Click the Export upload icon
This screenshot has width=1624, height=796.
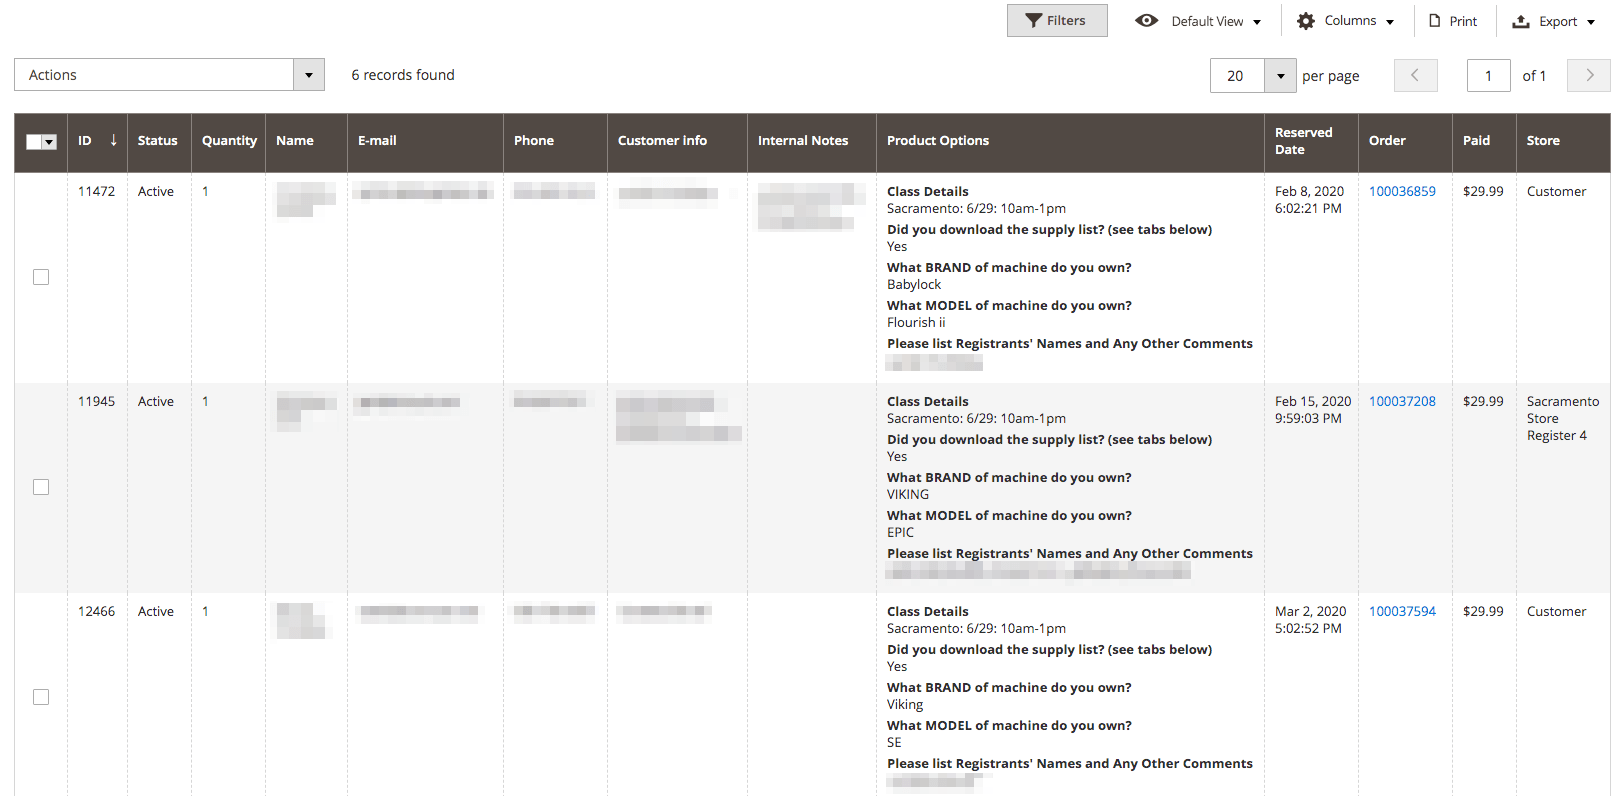click(x=1521, y=21)
